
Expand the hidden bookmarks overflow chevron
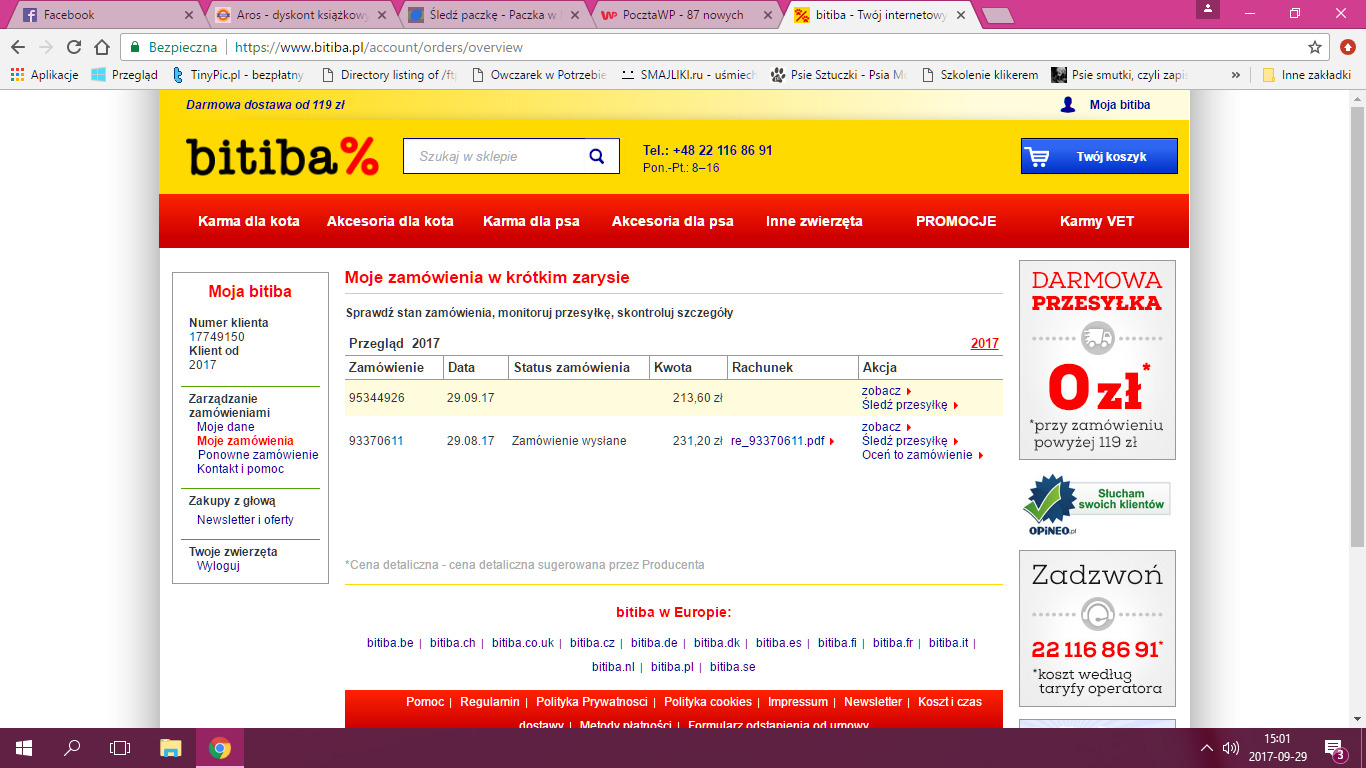(x=1236, y=74)
